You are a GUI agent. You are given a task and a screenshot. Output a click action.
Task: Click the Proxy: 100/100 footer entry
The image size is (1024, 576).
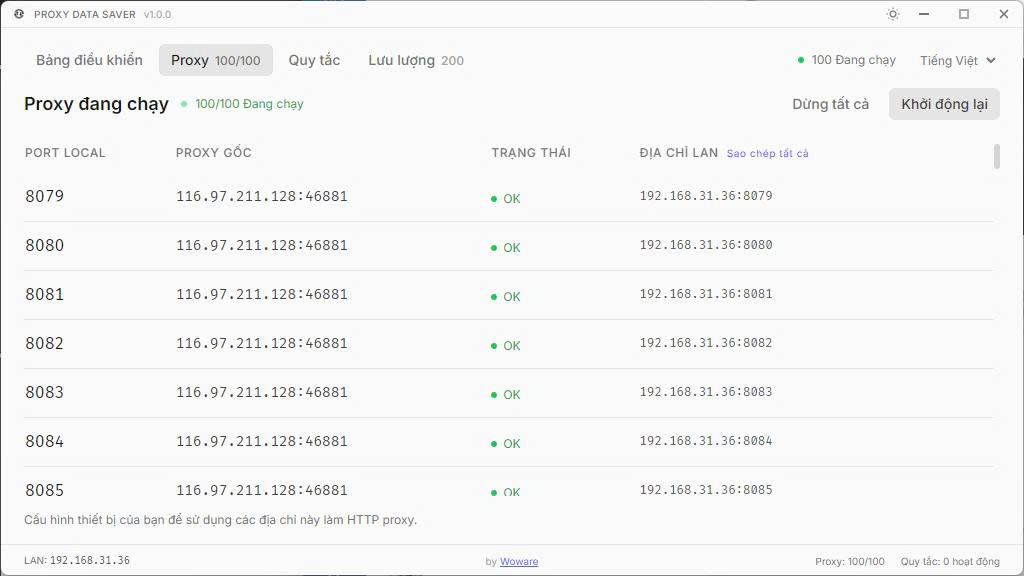coord(850,561)
